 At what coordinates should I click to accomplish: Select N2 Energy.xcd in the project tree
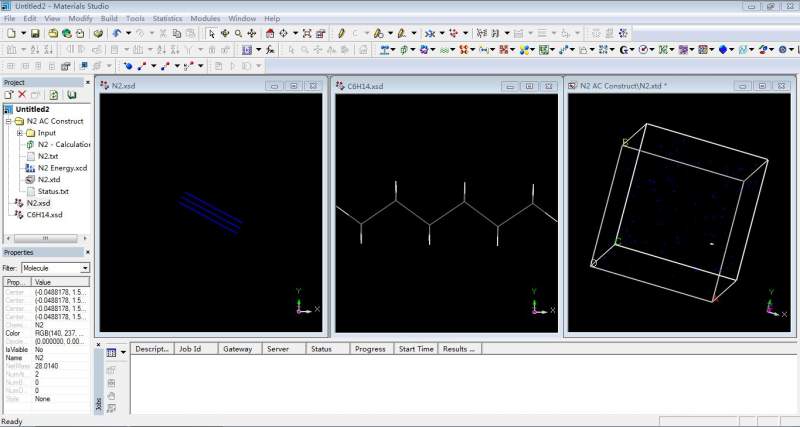tap(62, 168)
